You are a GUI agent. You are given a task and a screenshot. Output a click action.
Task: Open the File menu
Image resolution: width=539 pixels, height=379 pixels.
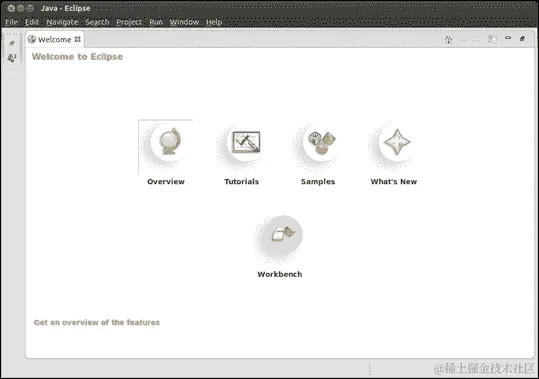(x=11, y=22)
